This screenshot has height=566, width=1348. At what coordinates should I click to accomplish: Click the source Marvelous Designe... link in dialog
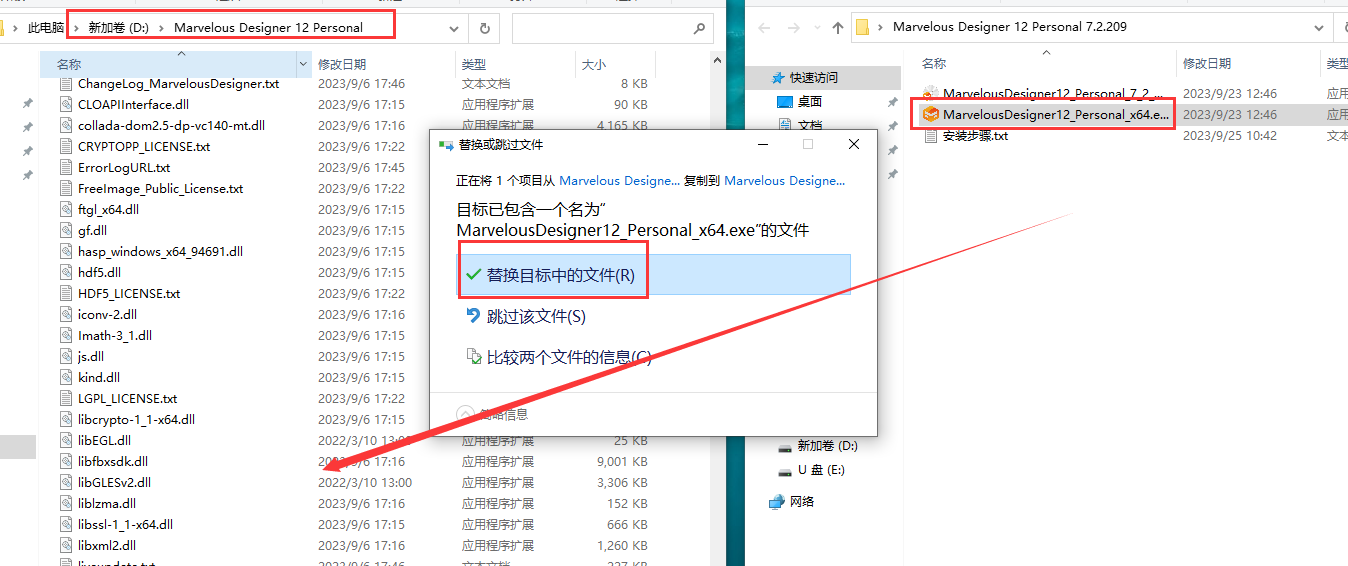pos(619,181)
